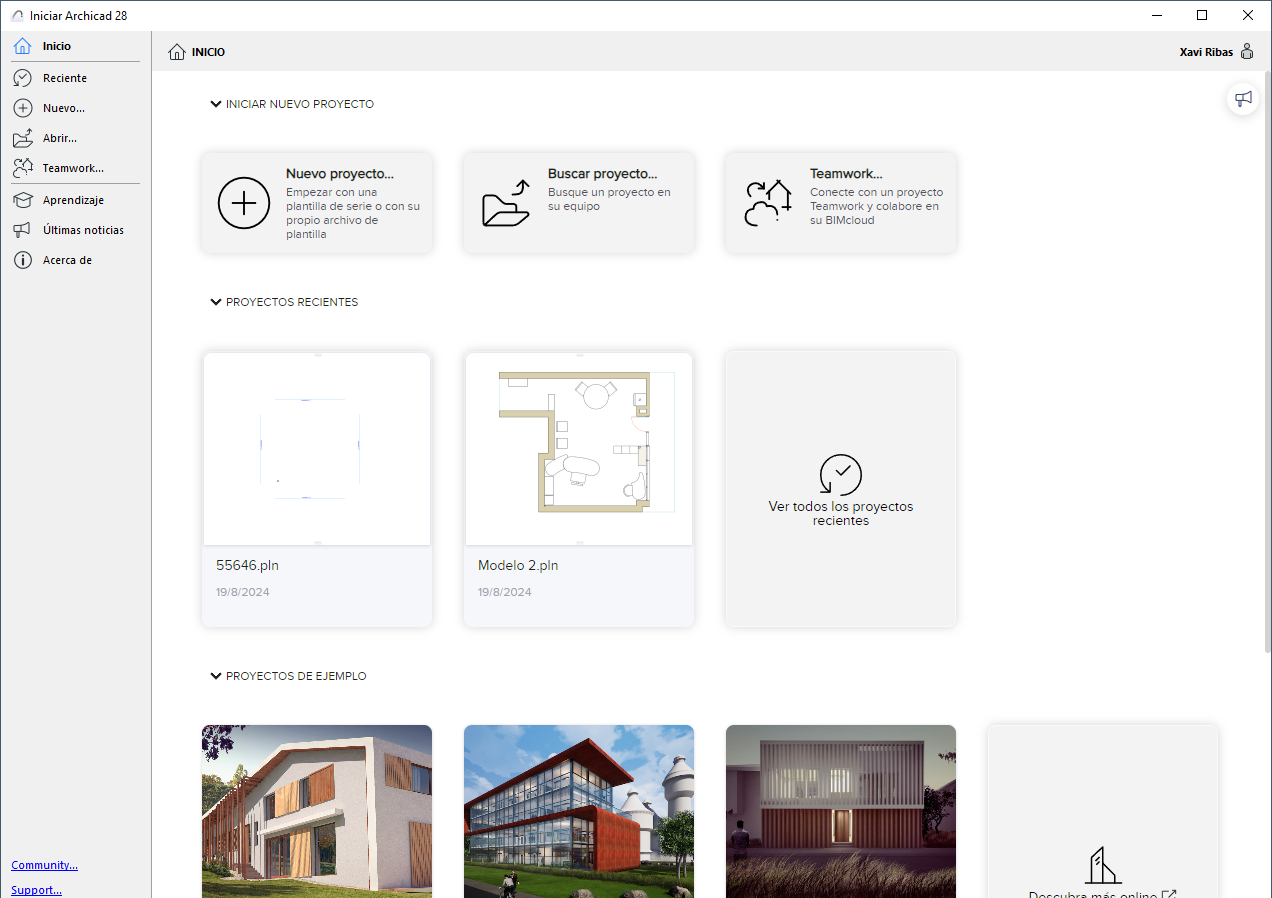Click the Teamwork card description text
This screenshot has width=1272, height=898.
876,206
